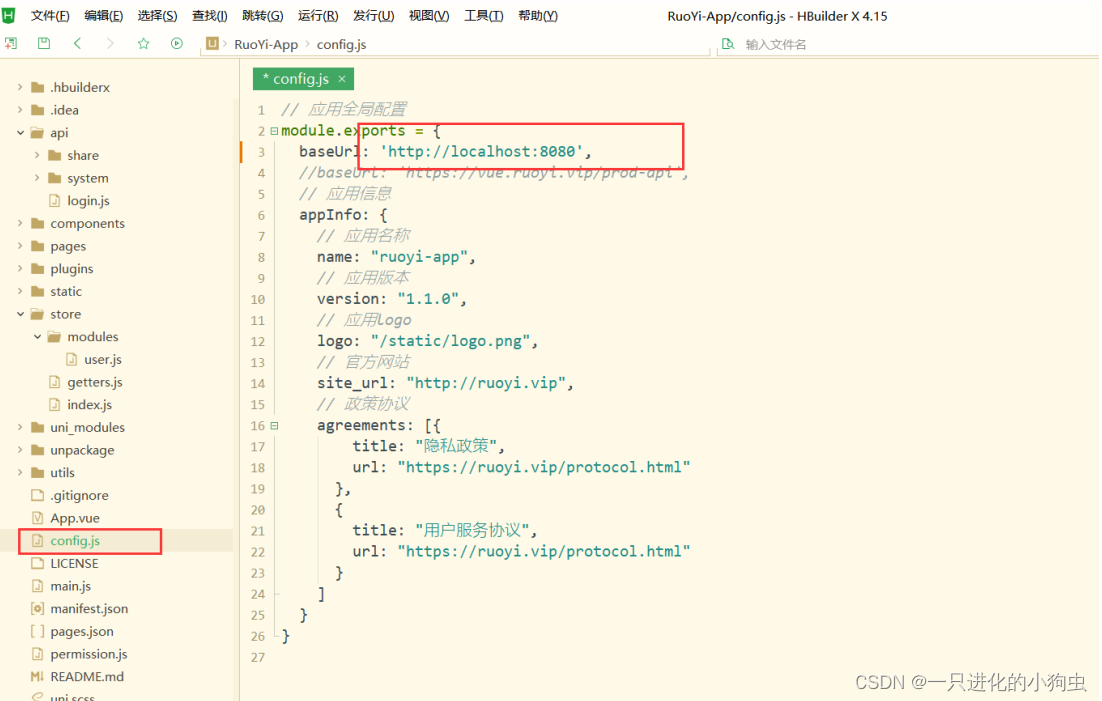The image size is (1102, 701).
Task: Open manifest.json in the file tree
Action: (89, 609)
